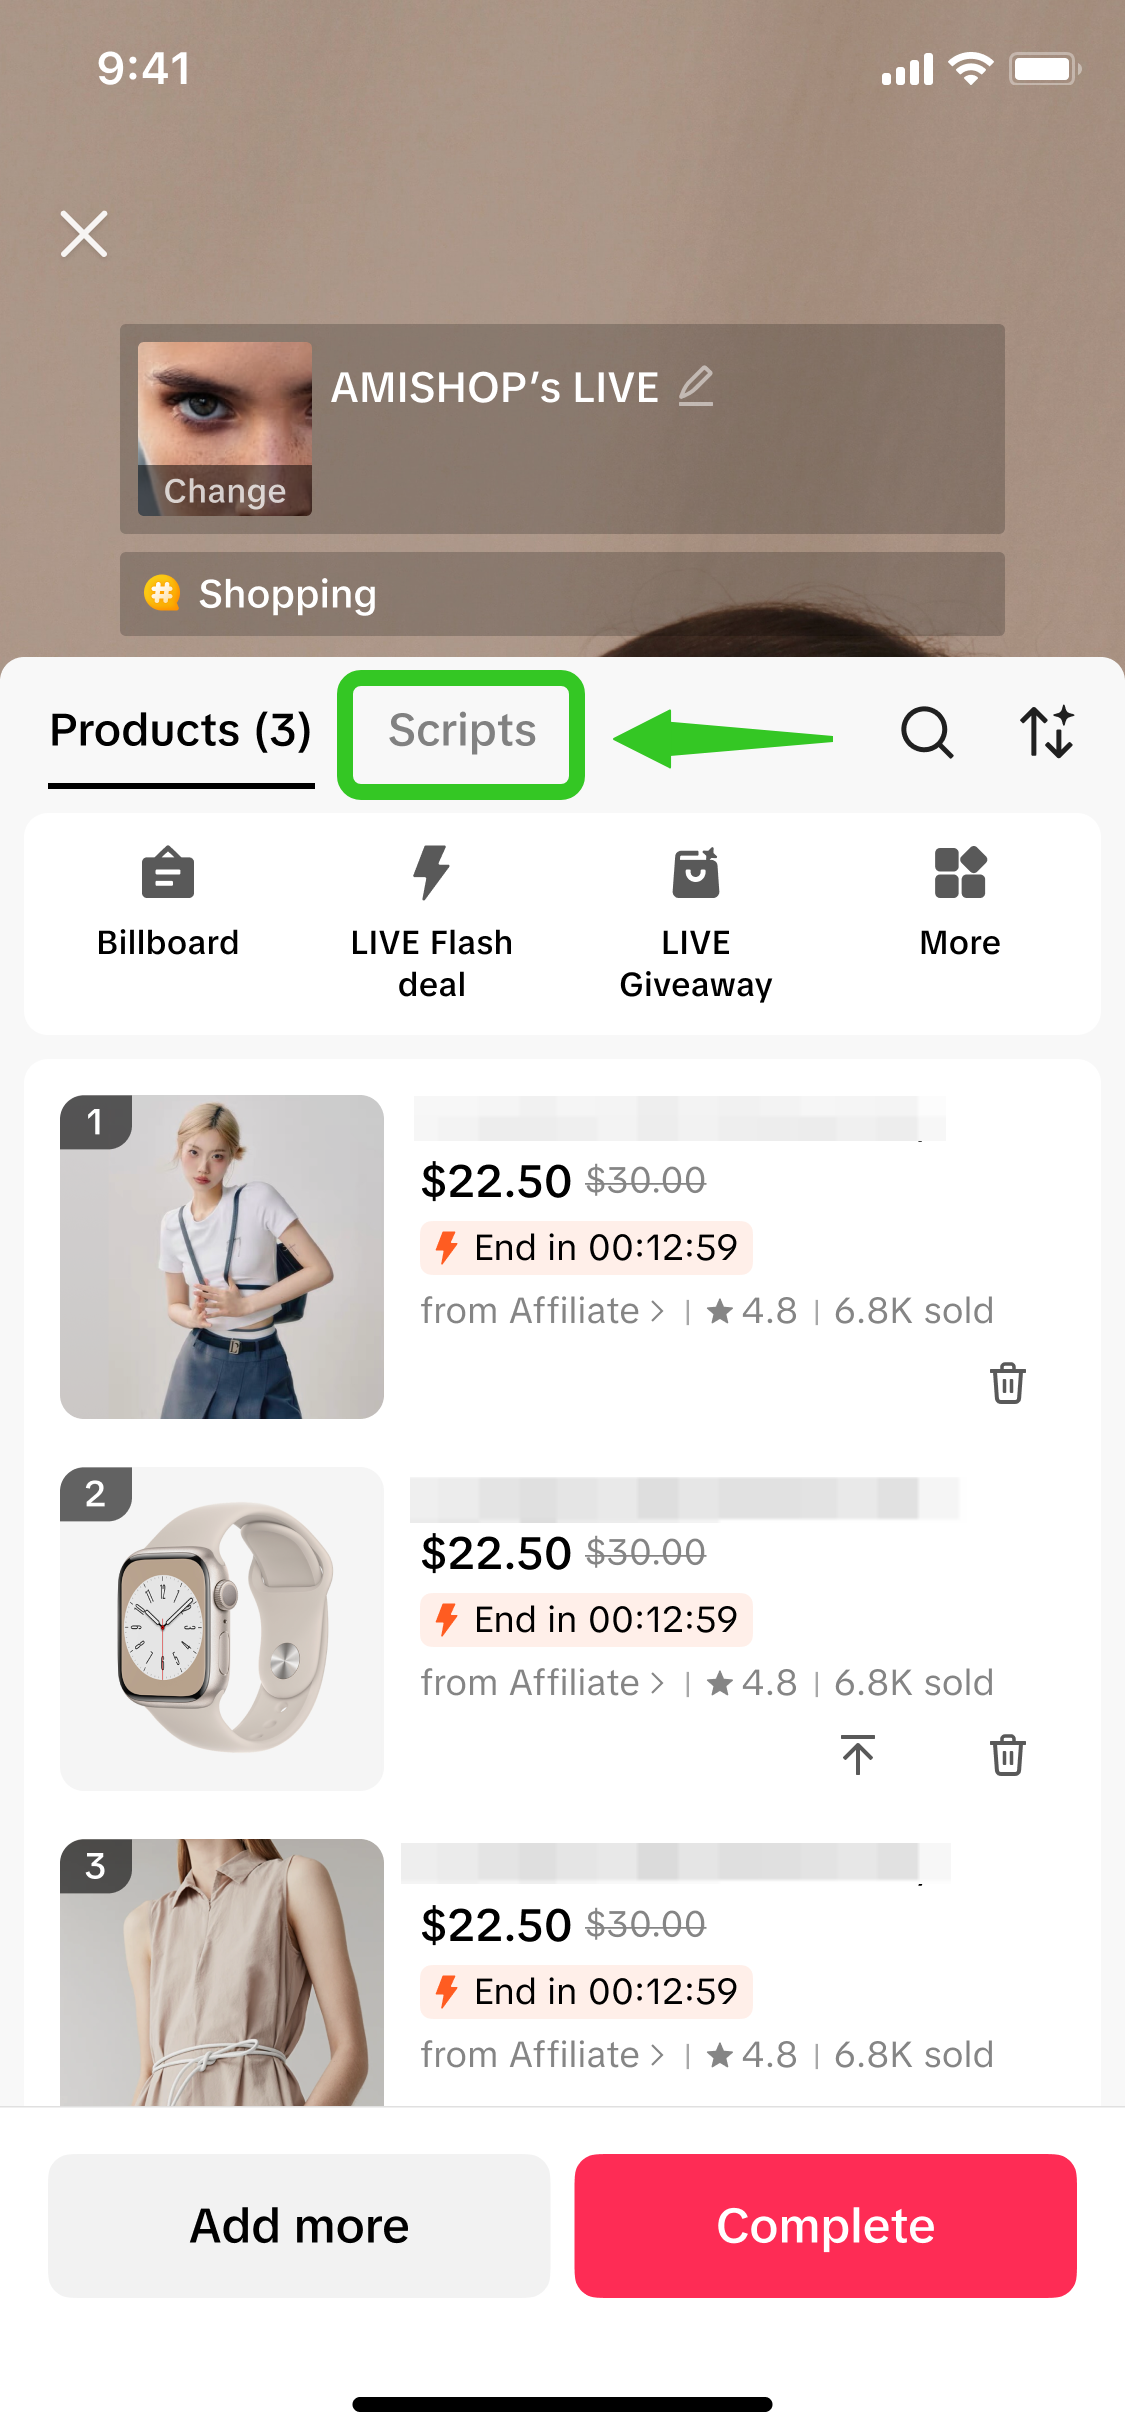Start a LIVE Flash deal

point(432,920)
